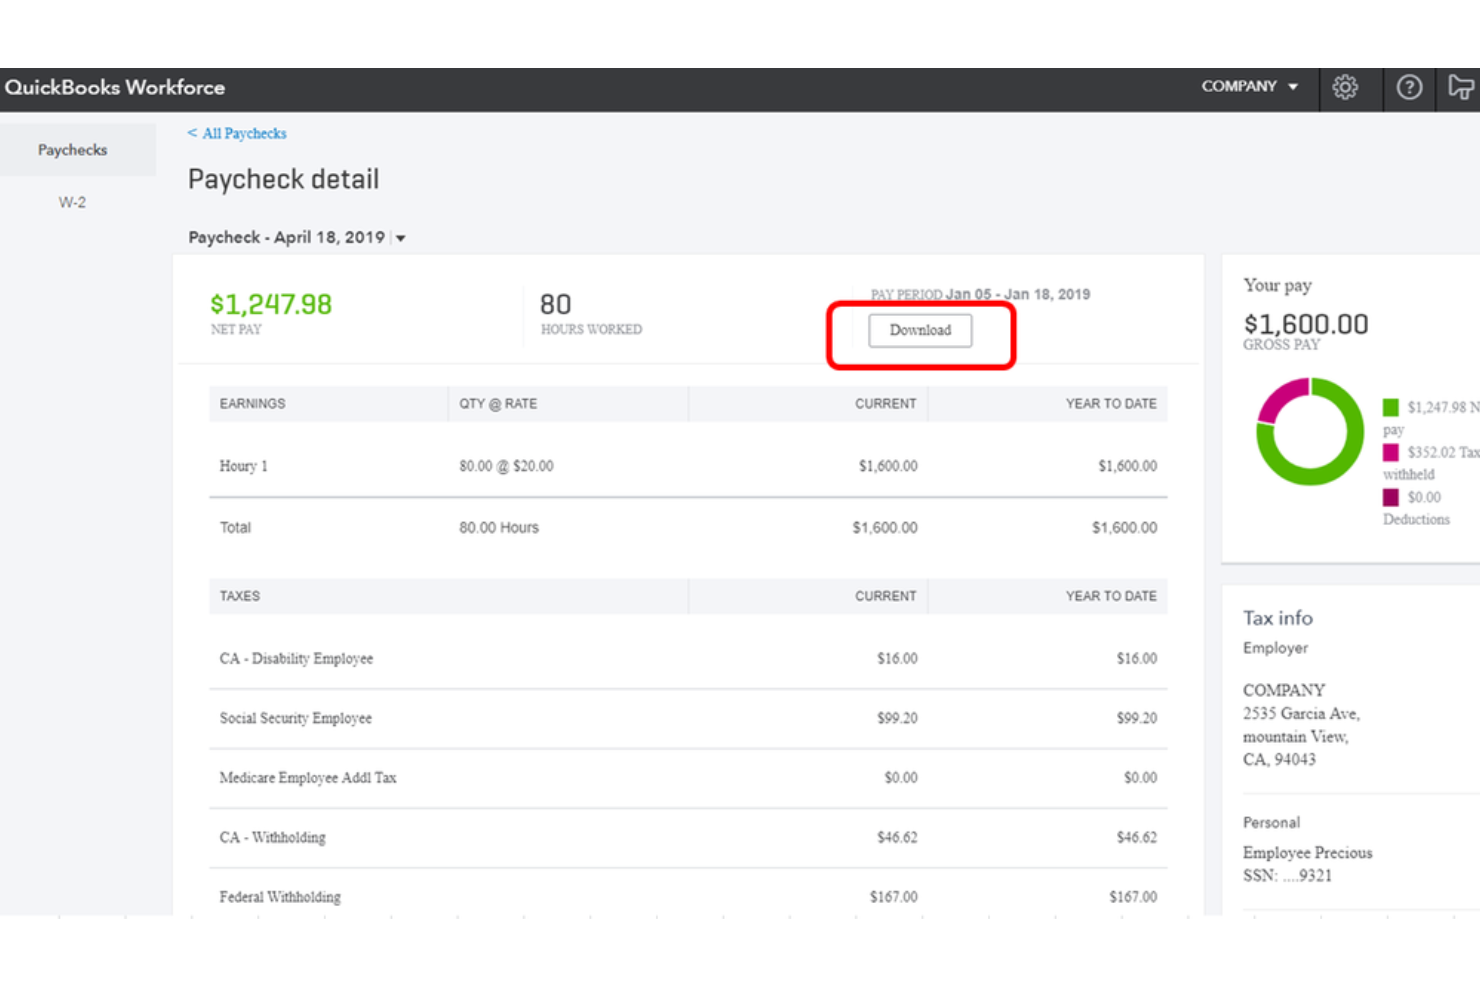Click the Tax info panel heading
Screen dimensions: 1480x987
click(x=1277, y=618)
